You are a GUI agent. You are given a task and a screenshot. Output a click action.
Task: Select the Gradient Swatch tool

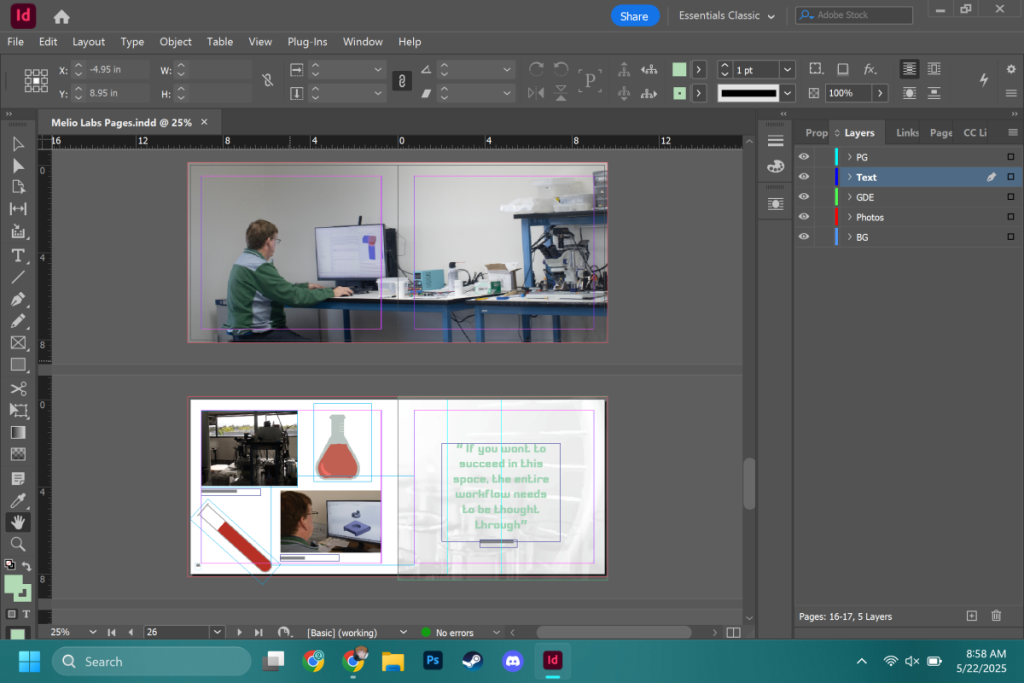pos(18,432)
